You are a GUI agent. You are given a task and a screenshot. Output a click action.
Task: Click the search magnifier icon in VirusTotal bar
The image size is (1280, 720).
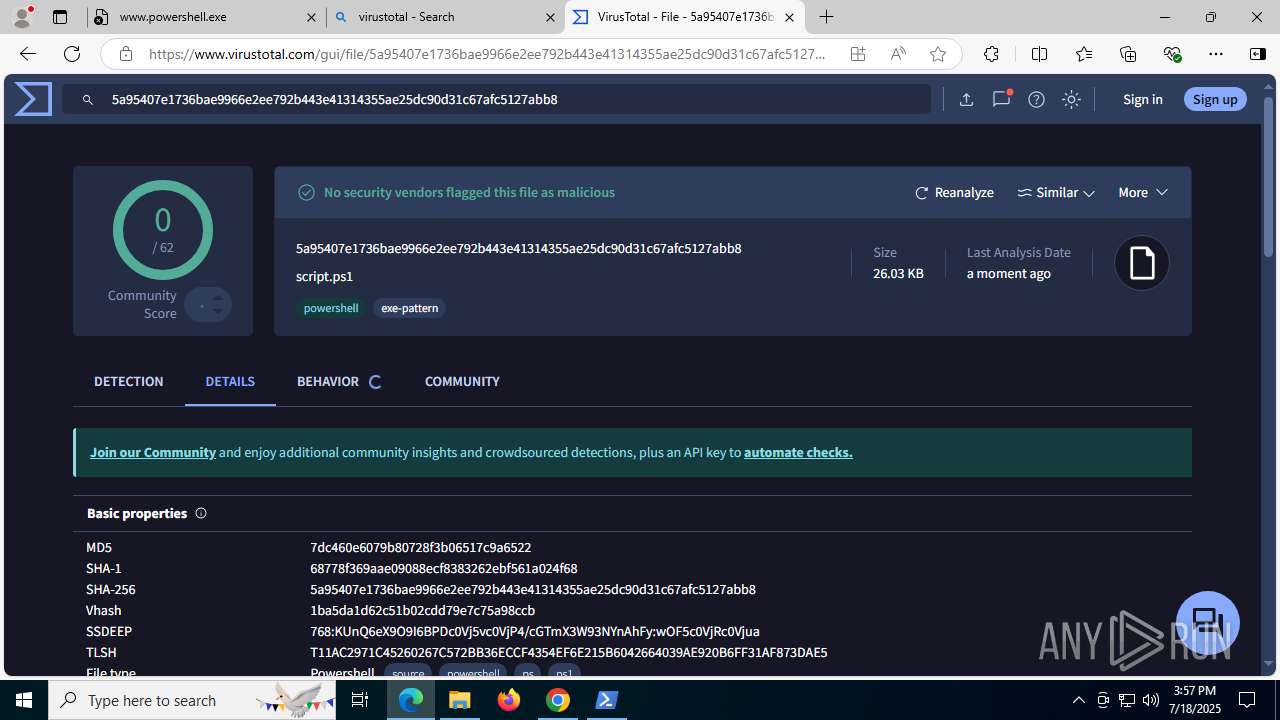(x=88, y=100)
